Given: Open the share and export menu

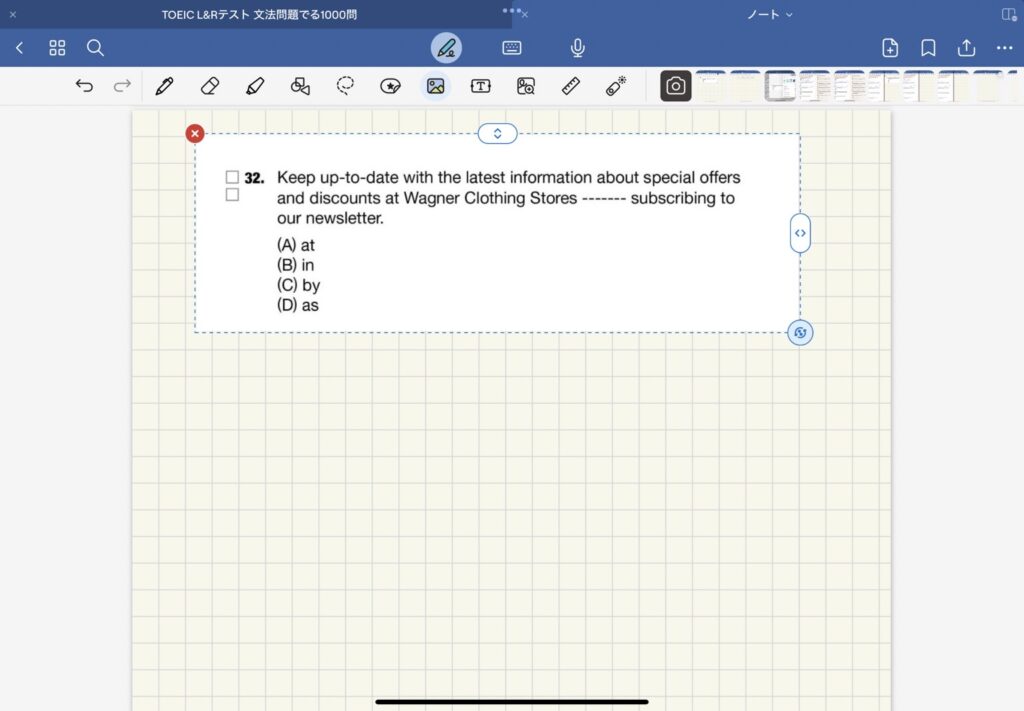Looking at the screenshot, I should click(967, 48).
